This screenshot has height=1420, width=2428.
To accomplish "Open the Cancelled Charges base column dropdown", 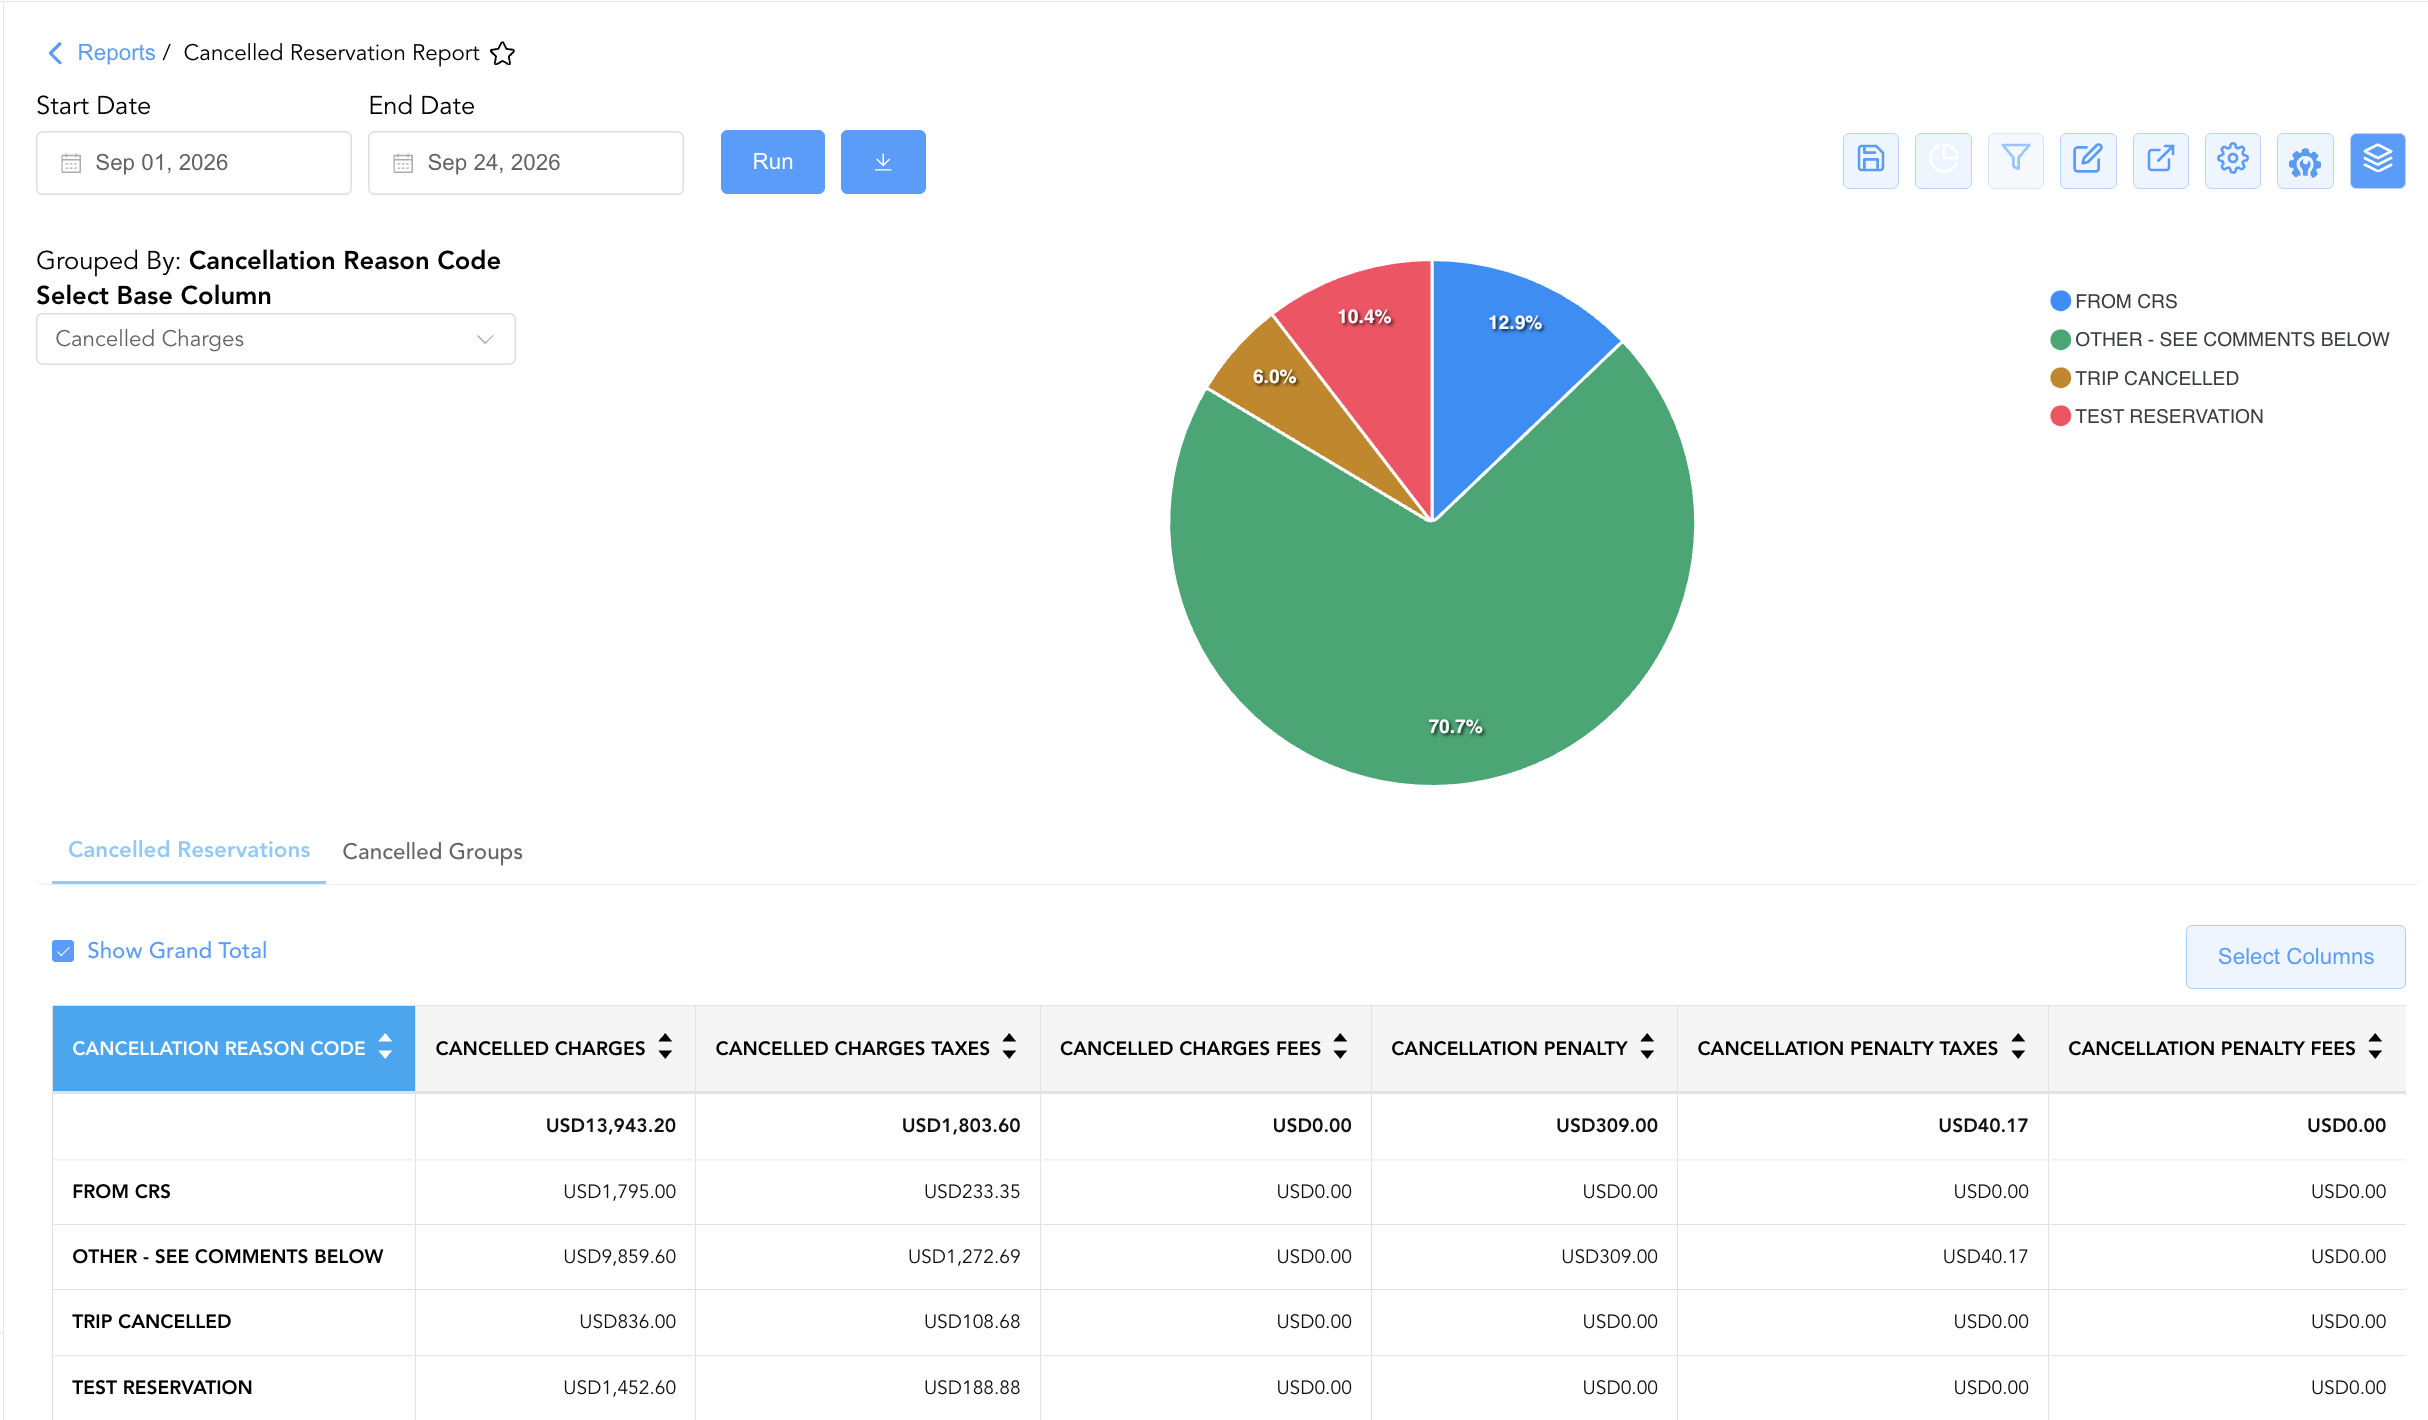I will (276, 339).
